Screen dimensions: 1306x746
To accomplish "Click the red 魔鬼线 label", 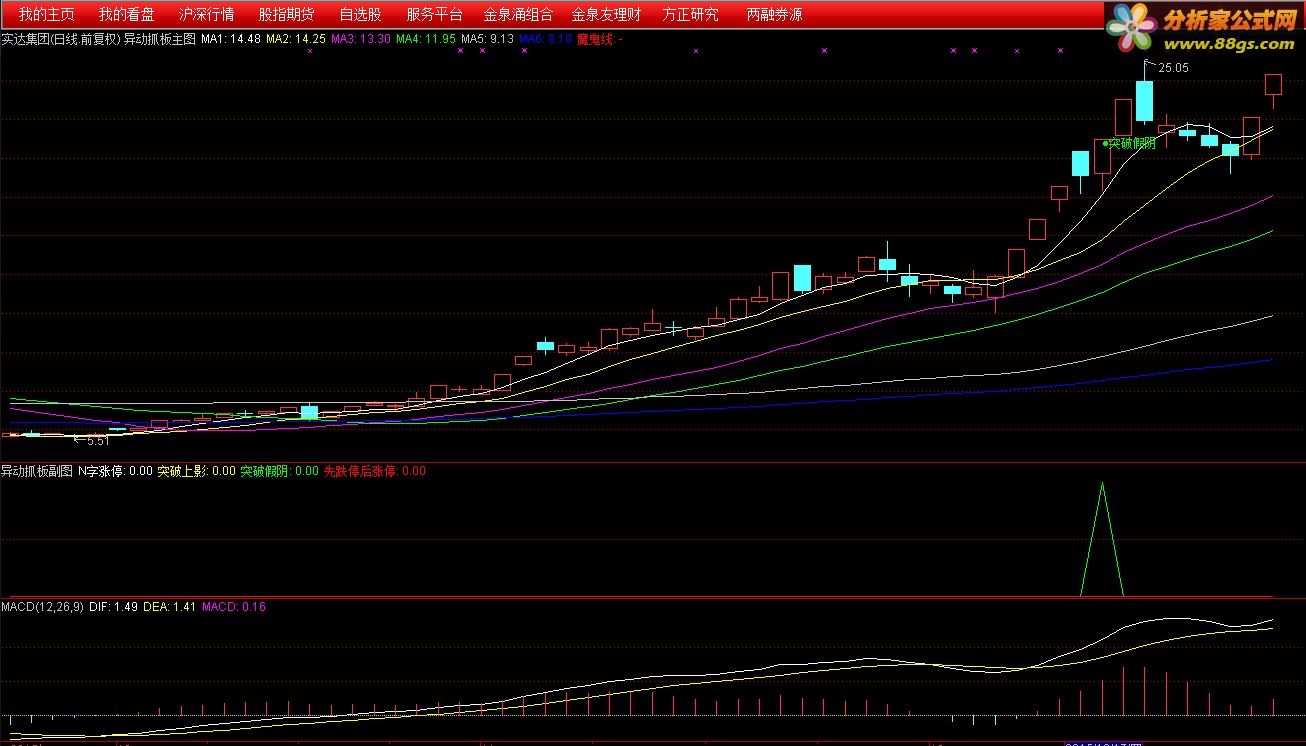I will pyautogui.click(x=600, y=39).
